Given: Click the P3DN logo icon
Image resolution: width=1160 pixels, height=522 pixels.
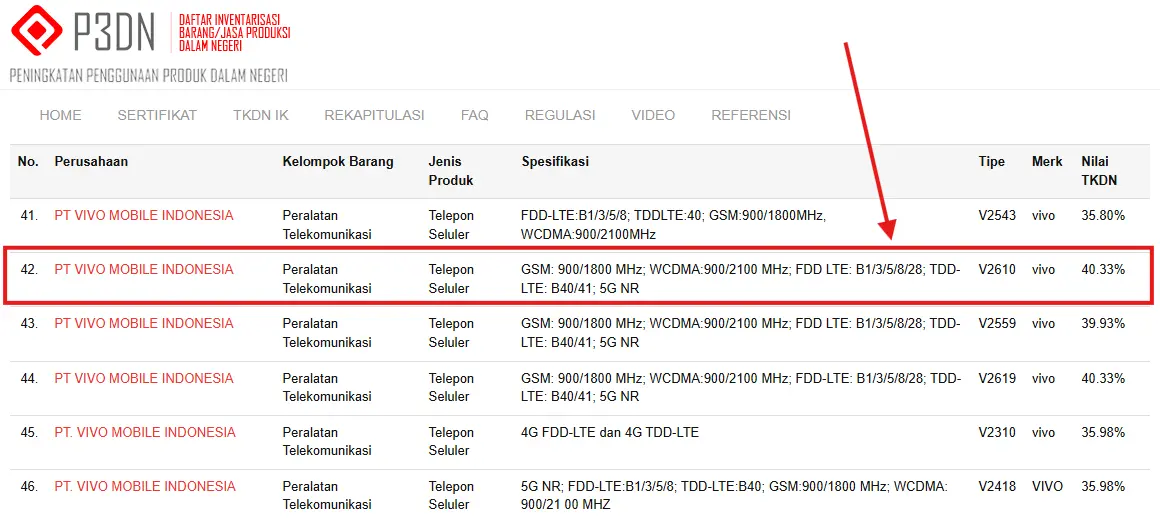Looking at the screenshot, I should 36,30.
